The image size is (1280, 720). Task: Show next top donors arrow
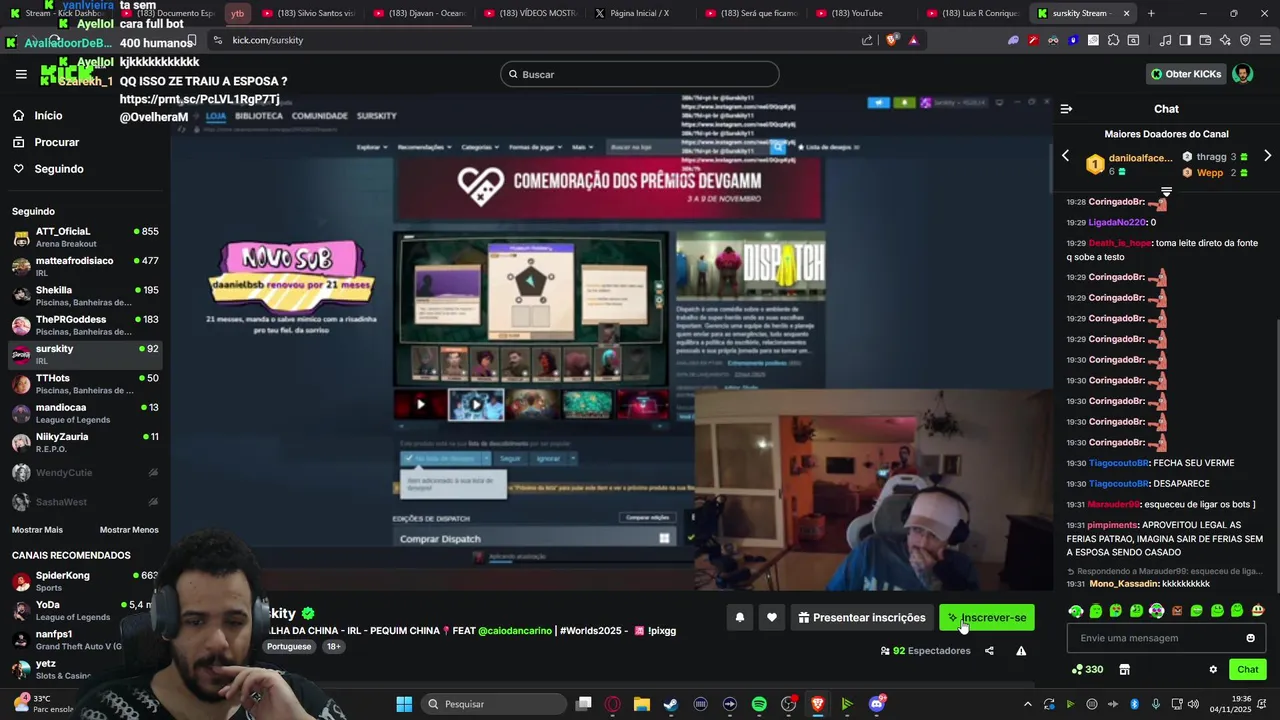1267,156
